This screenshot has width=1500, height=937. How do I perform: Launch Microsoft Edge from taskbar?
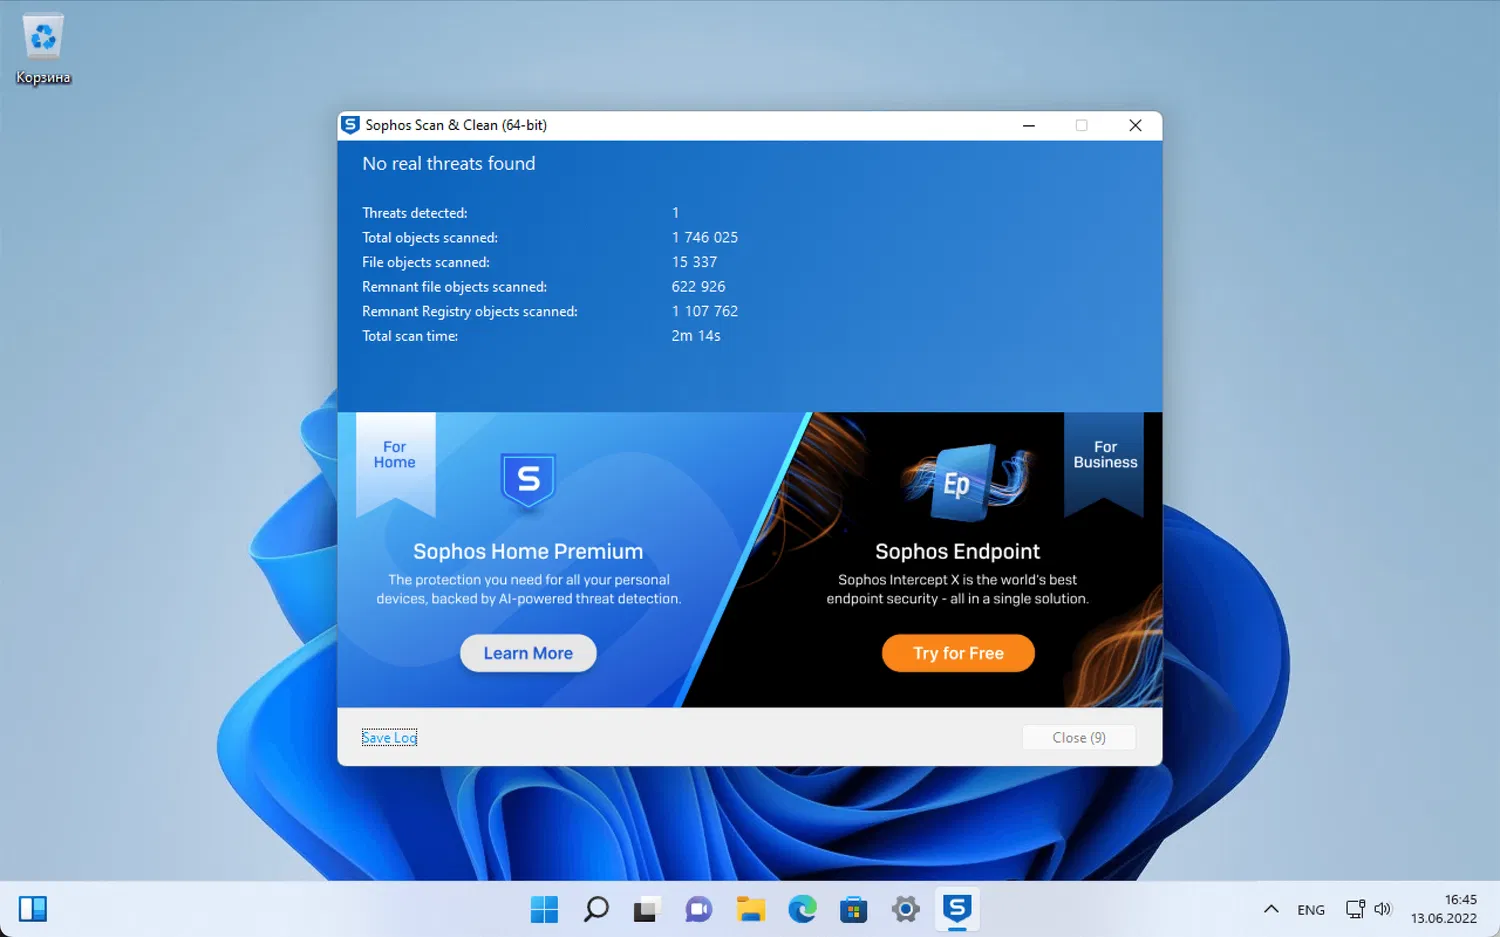[x=802, y=909]
